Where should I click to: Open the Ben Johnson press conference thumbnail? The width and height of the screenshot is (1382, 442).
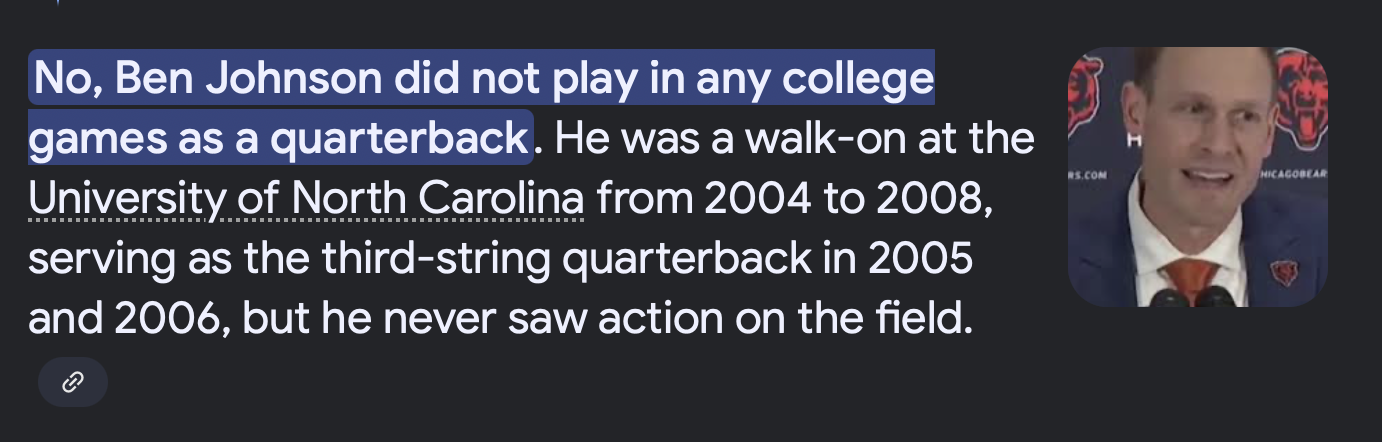[1198, 177]
